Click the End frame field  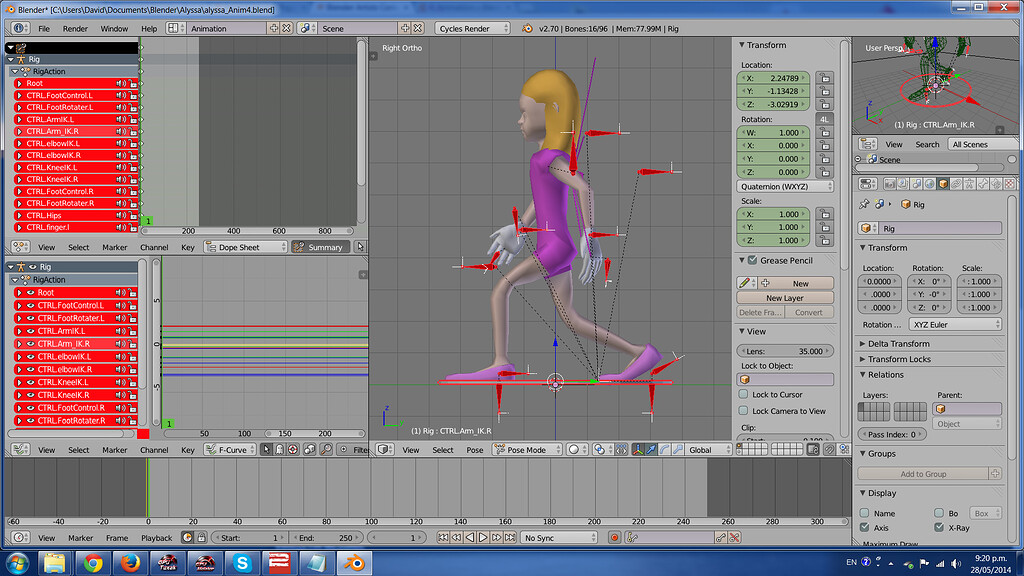pos(325,537)
